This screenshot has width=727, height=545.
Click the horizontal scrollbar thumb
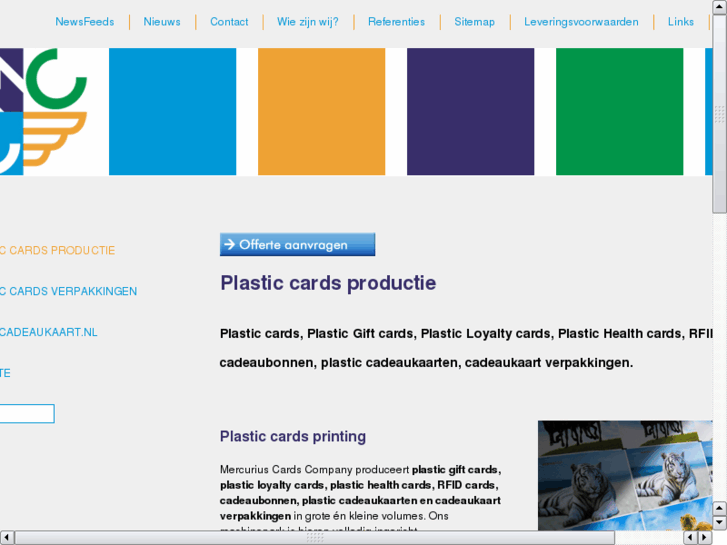coord(315,538)
